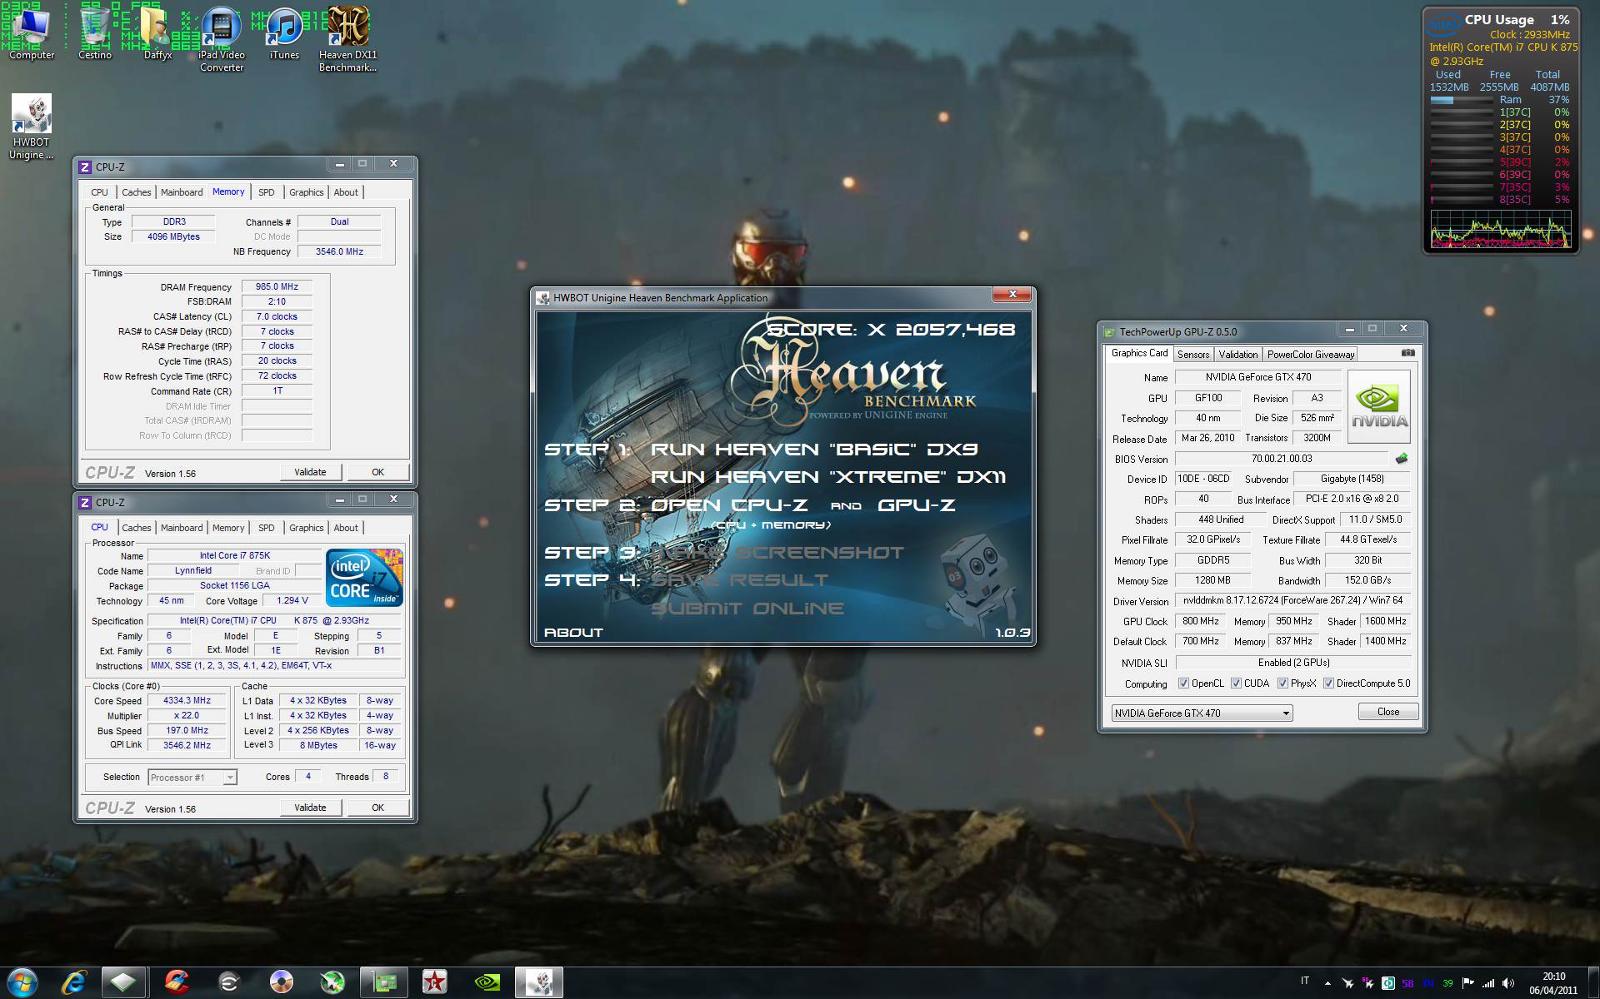Open Action Center flag tray icon
The image size is (1600, 999).
(x=1468, y=983)
